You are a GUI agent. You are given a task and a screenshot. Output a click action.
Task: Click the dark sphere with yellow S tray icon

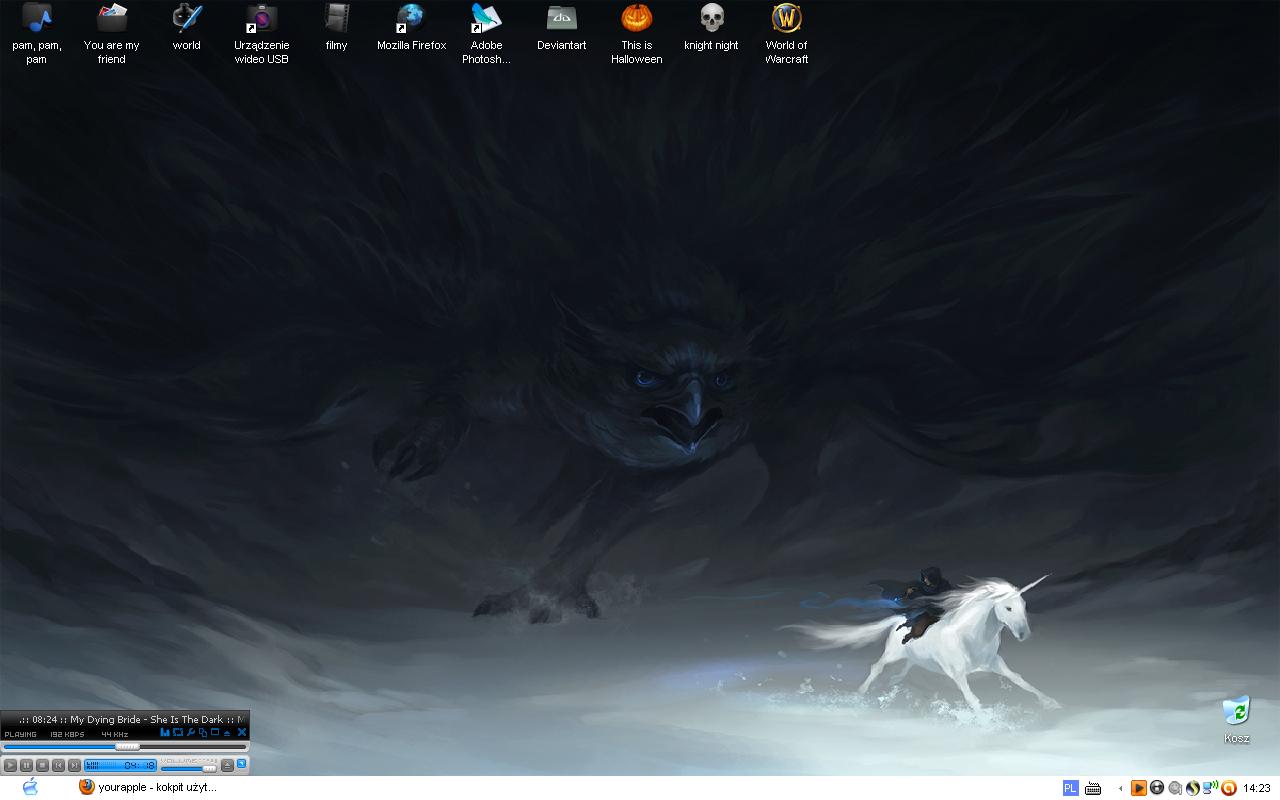[1193, 788]
